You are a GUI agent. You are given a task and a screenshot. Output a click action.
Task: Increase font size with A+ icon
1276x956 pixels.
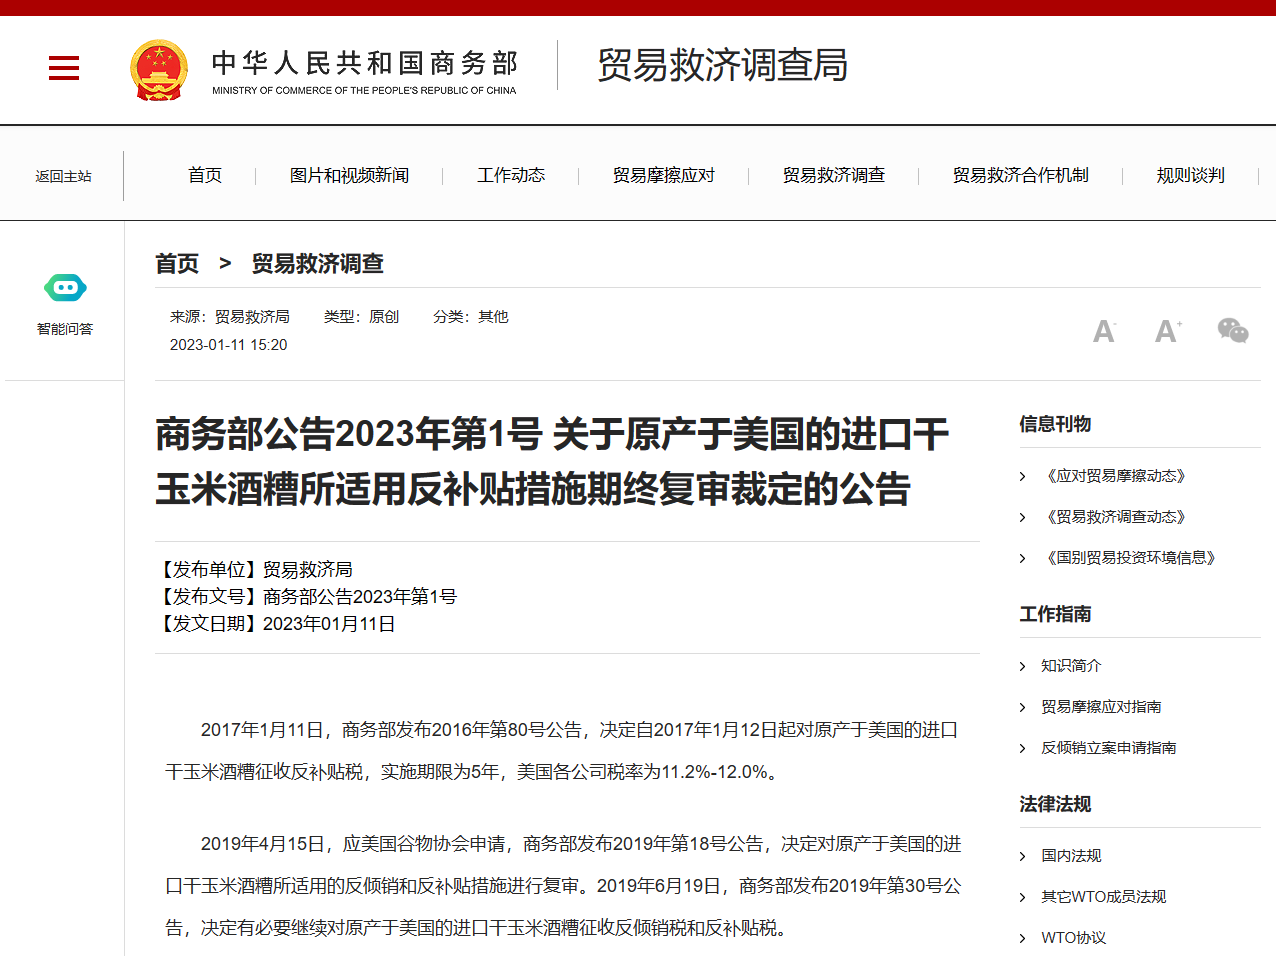[x=1168, y=331]
